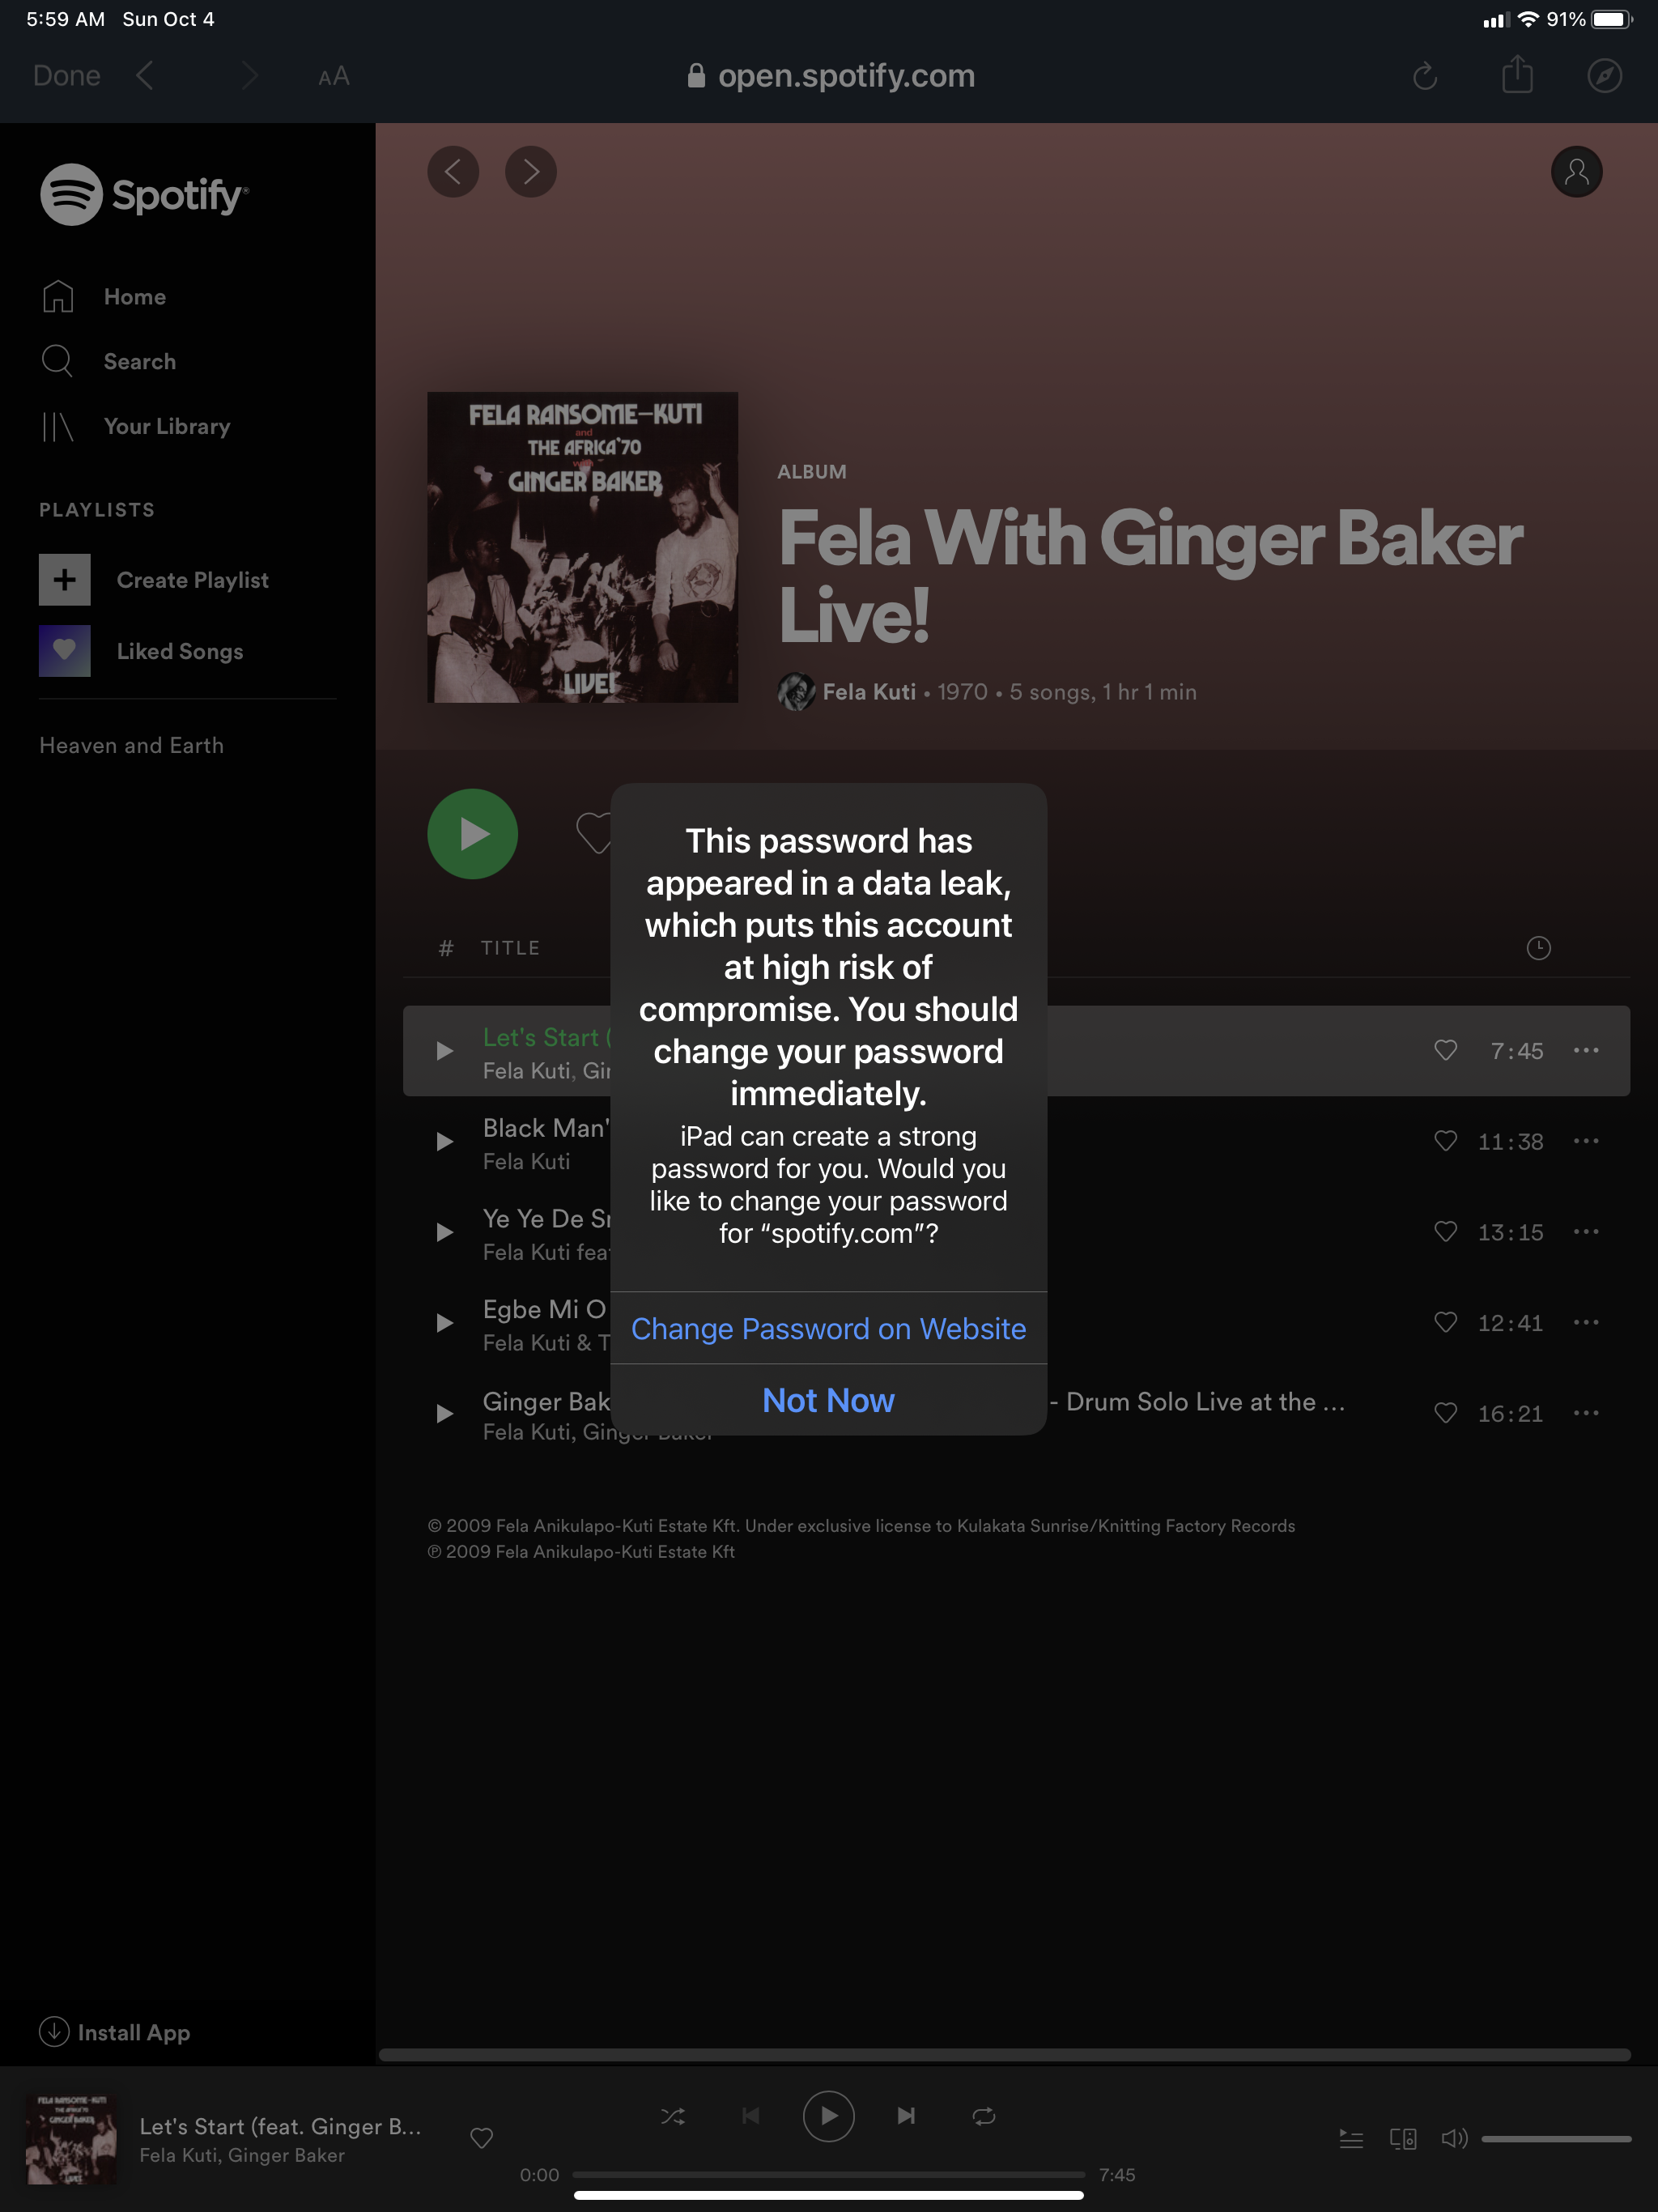Screen dimensions: 1658x2212
Task: Toggle shuffle in player bar
Action: (673, 2116)
